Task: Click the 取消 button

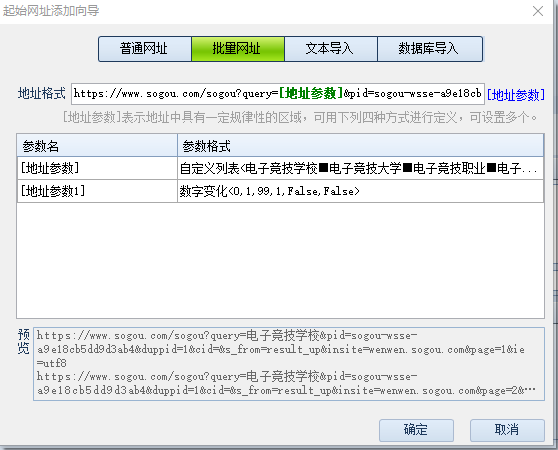Action: coord(507,430)
